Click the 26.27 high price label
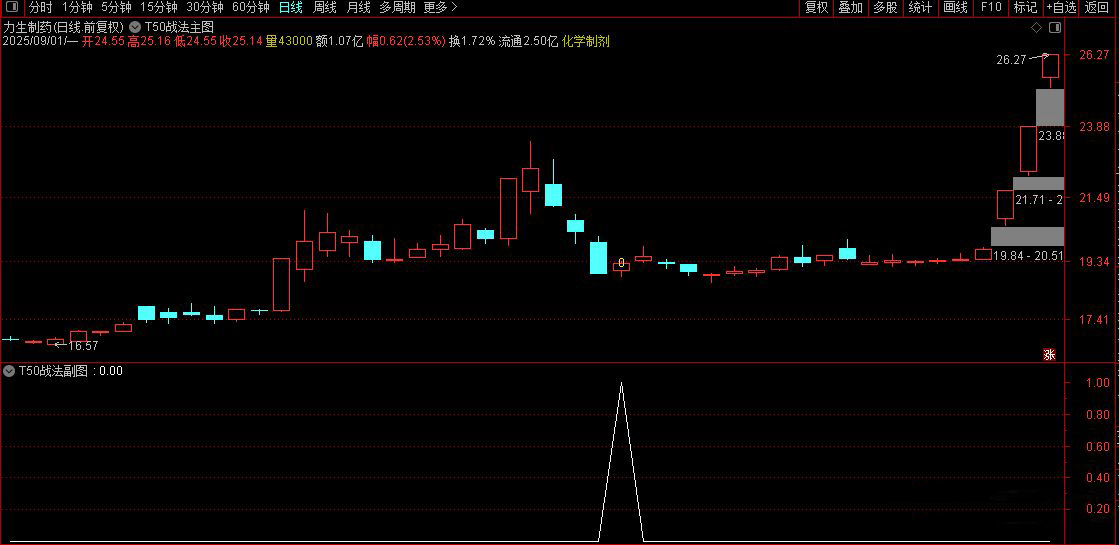This screenshot has width=1119, height=545. pos(1010,61)
